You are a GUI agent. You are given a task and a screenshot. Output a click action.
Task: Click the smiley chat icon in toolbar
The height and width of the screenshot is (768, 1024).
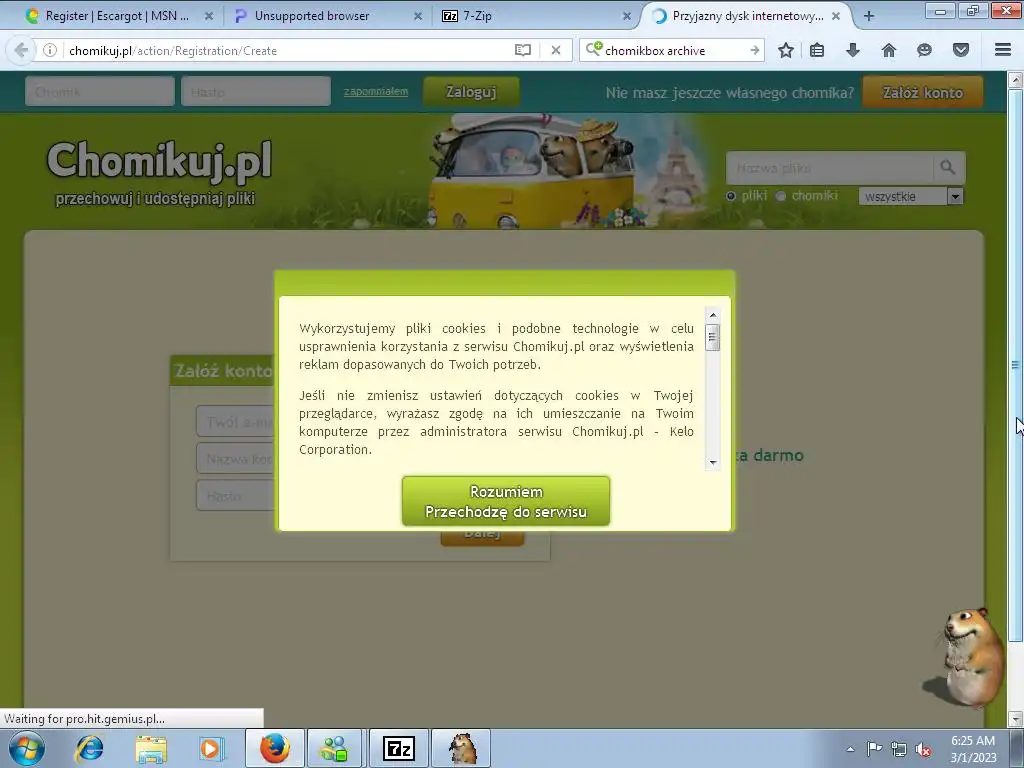pos(924,50)
